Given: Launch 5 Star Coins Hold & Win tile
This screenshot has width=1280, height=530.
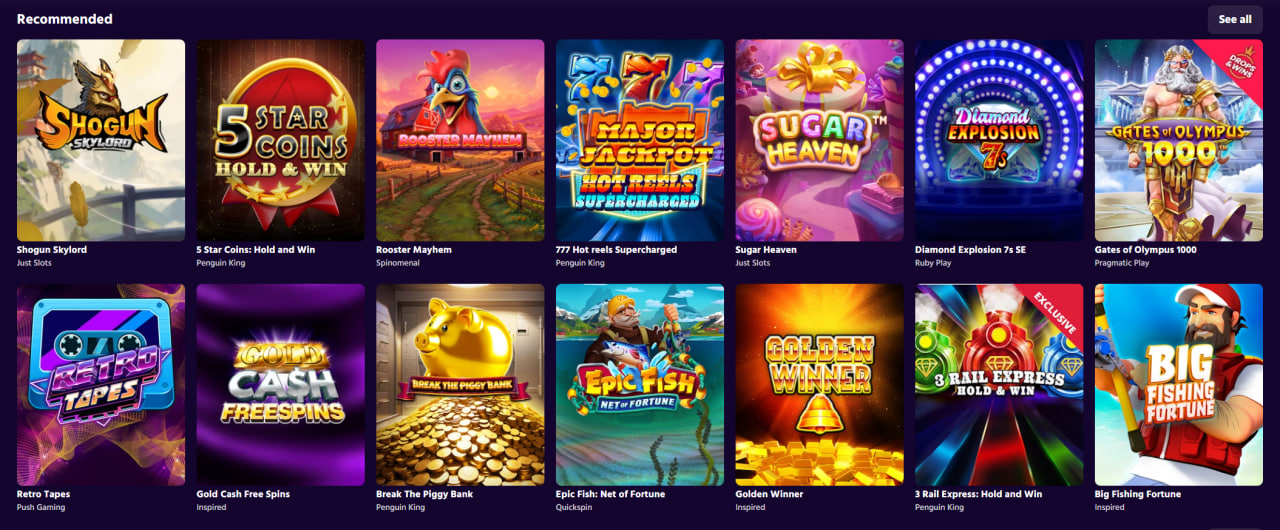Looking at the screenshot, I should click(281, 140).
